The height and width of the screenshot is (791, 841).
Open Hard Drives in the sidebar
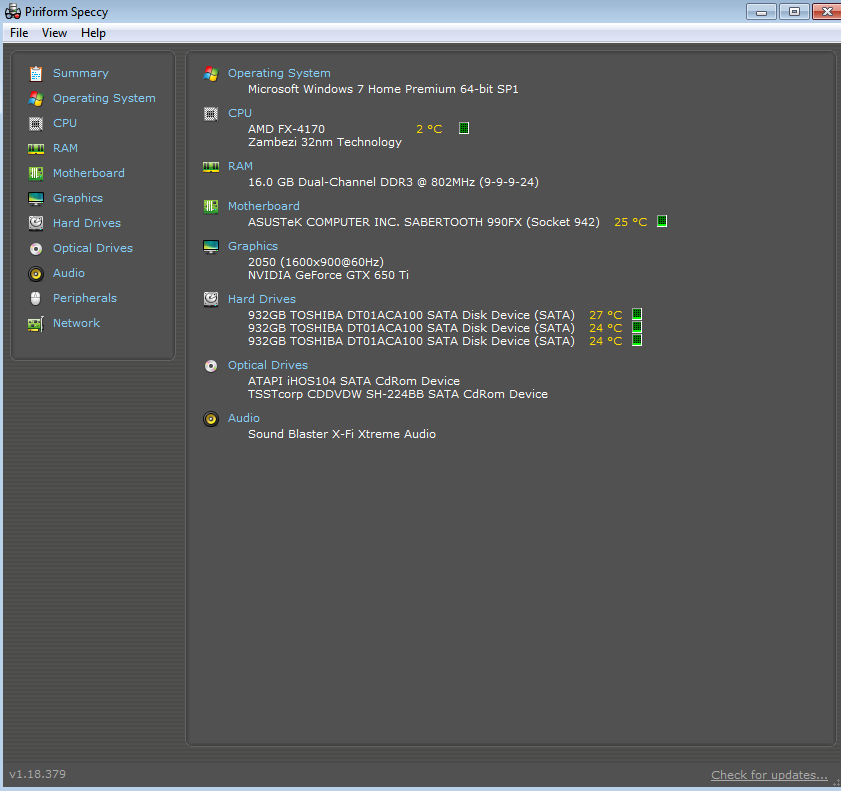click(x=87, y=223)
